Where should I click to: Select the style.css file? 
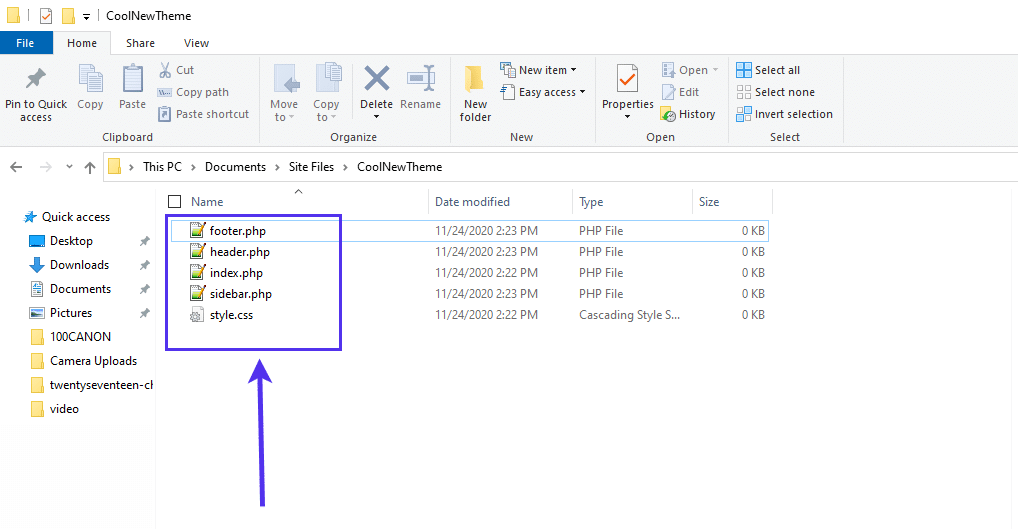point(230,315)
